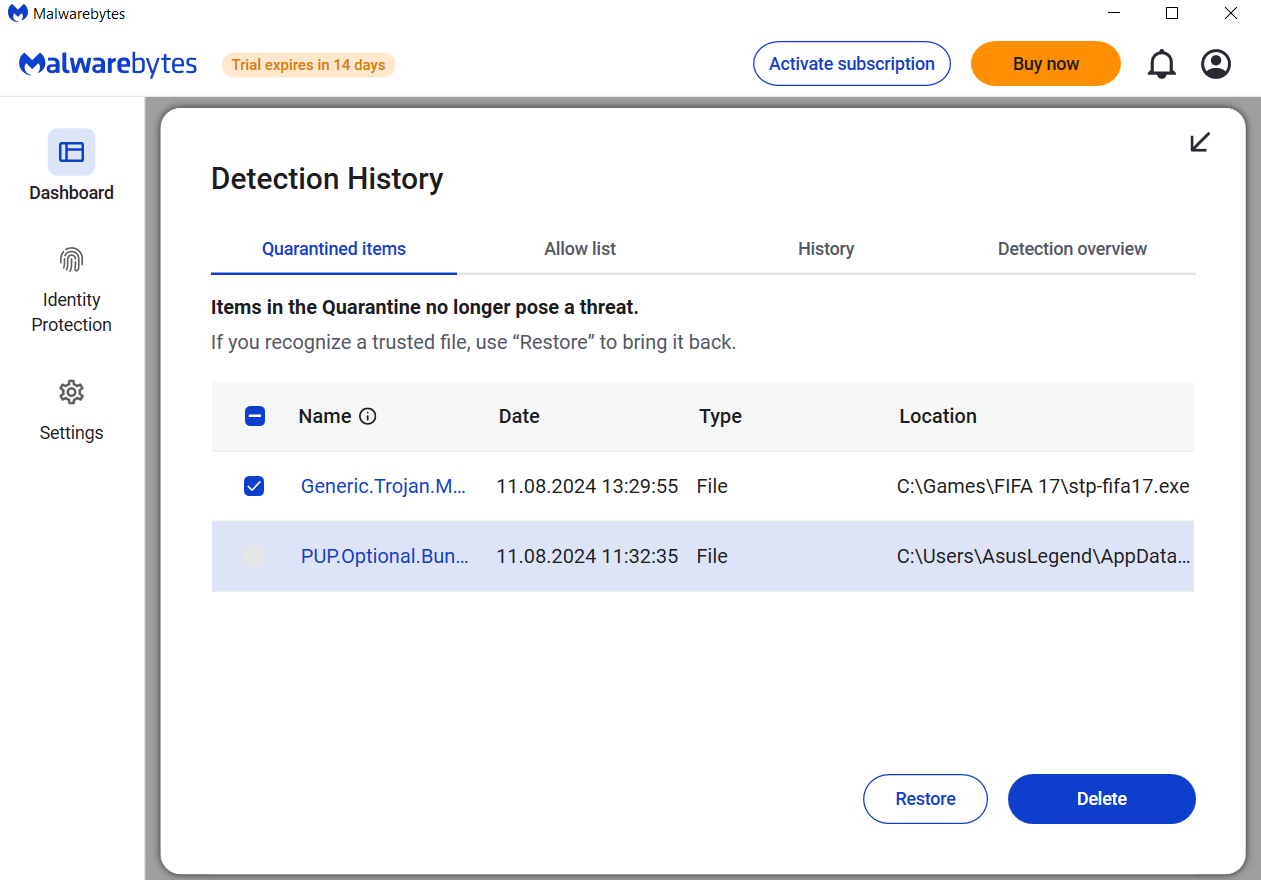
Task: Click location C:\Users\AsusLegend\AppData...
Action: click(x=1044, y=557)
